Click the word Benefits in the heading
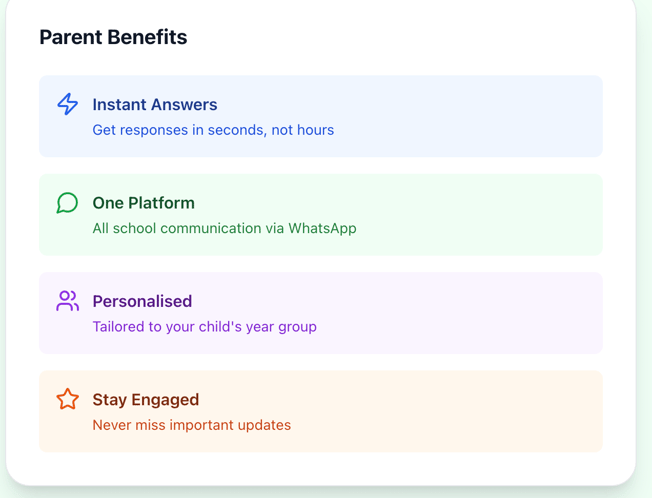This screenshot has width=652, height=498. tap(147, 37)
